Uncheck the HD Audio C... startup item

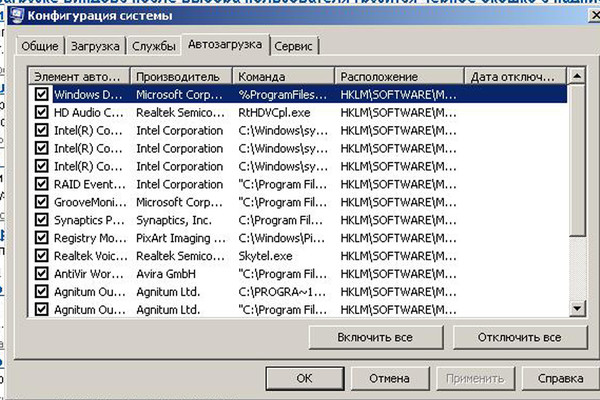[41, 112]
